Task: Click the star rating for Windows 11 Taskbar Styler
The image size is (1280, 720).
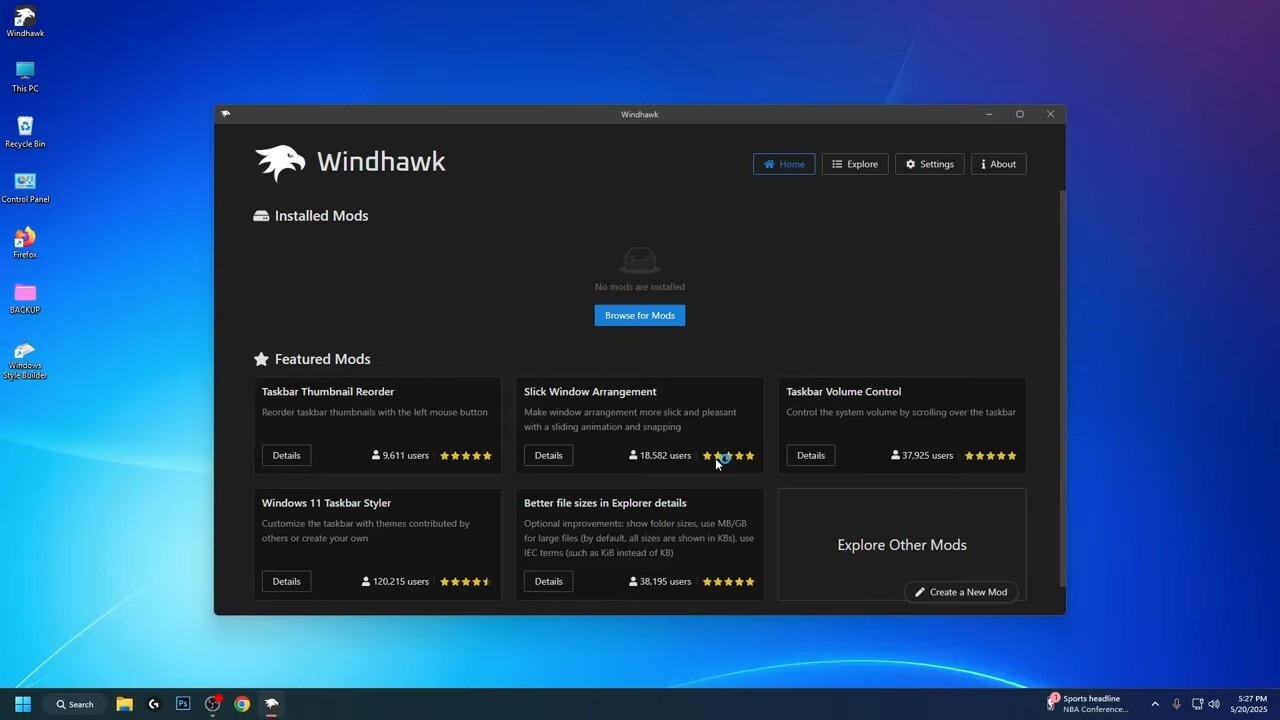Action: [x=466, y=582]
